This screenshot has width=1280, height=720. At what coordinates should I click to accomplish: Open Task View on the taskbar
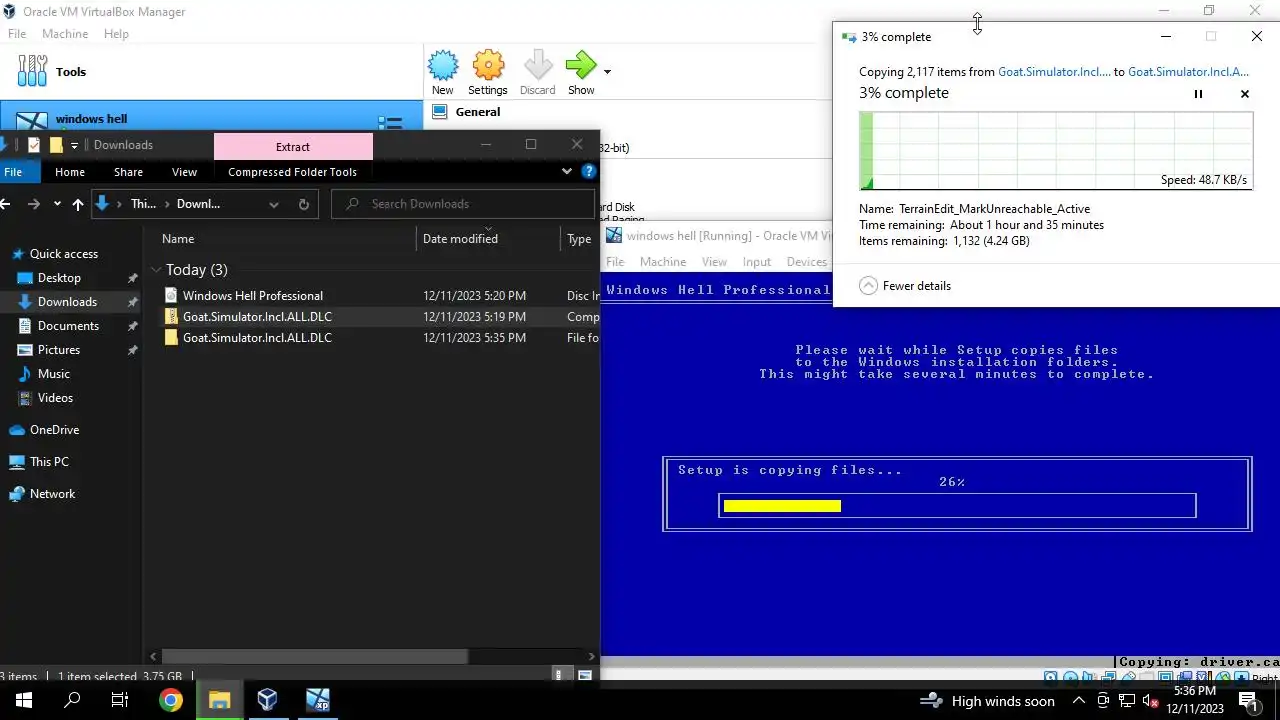(x=120, y=700)
